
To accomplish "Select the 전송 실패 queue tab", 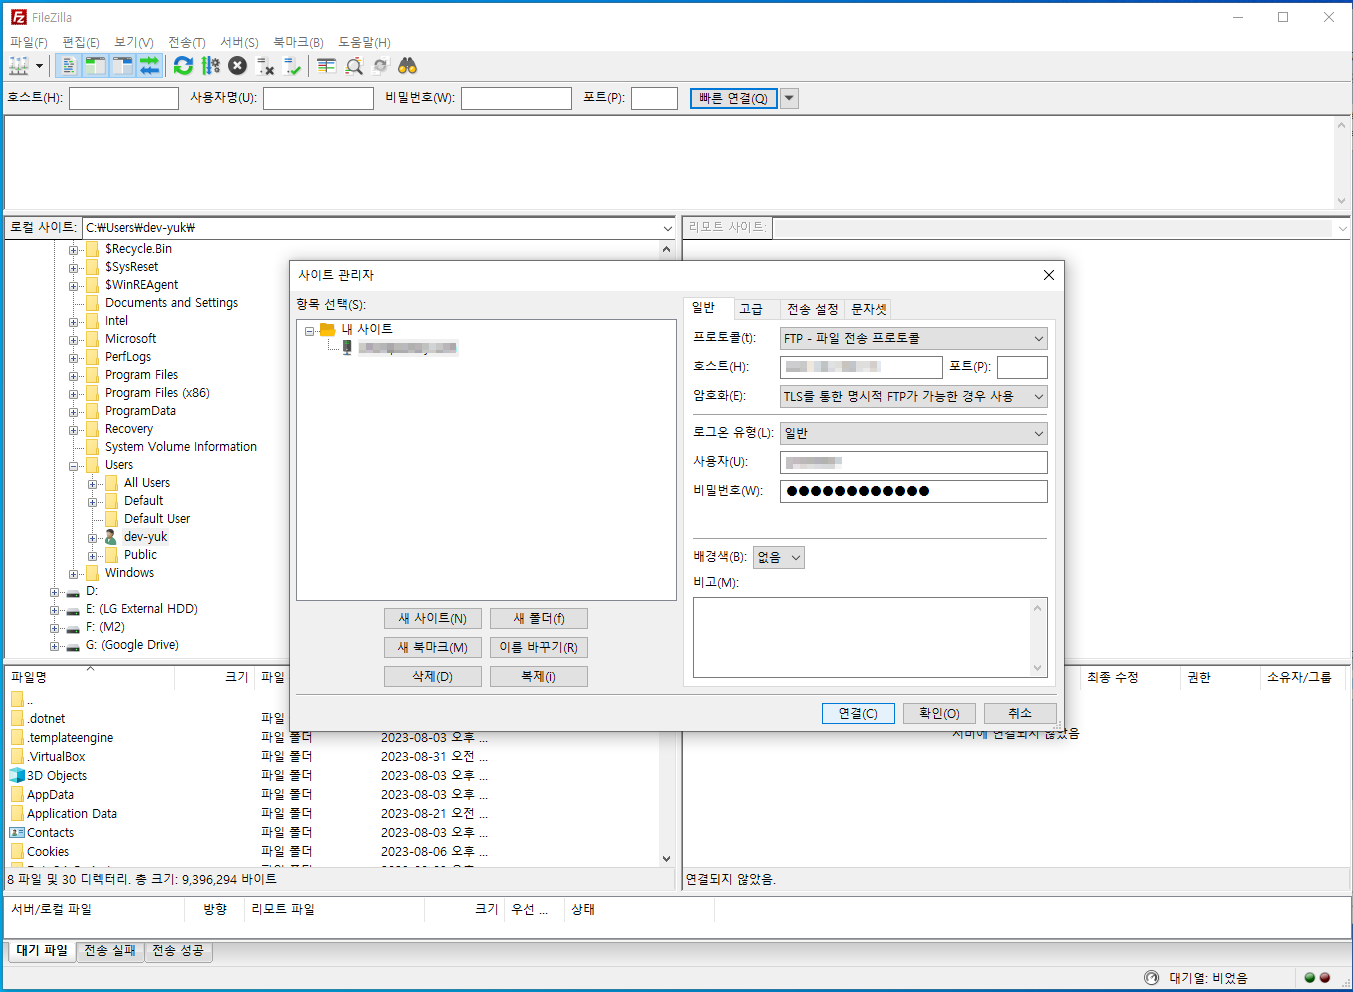I will click(x=109, y=951).
